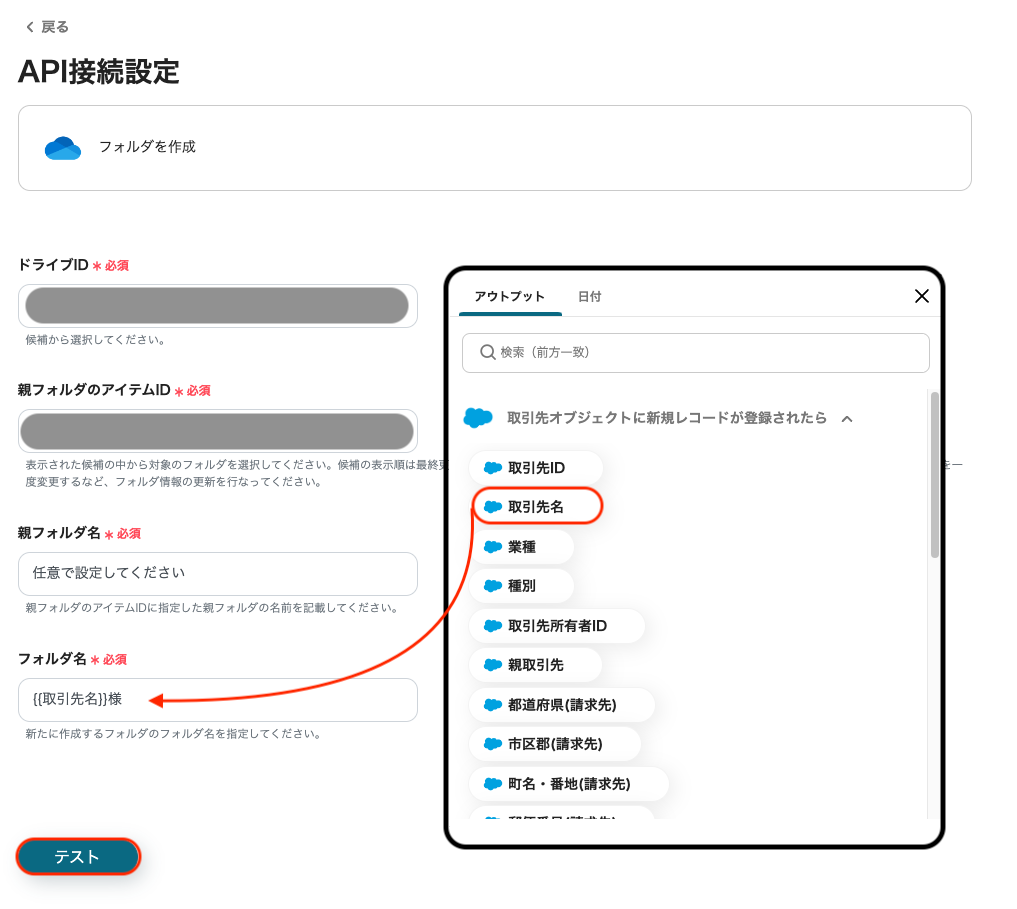
Task: Insert the 町名・番地(請求先) output chip
Action: [x=569, y=784]
